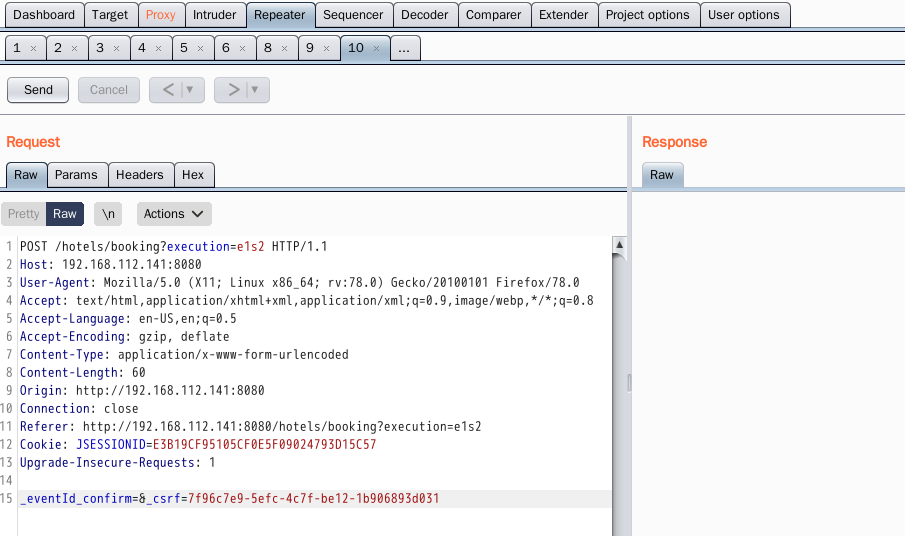Image resolution: width=905 pixels, height=536 pixels.
Task: Toggle the \n non-printable characters button
Action: (108, 214)
